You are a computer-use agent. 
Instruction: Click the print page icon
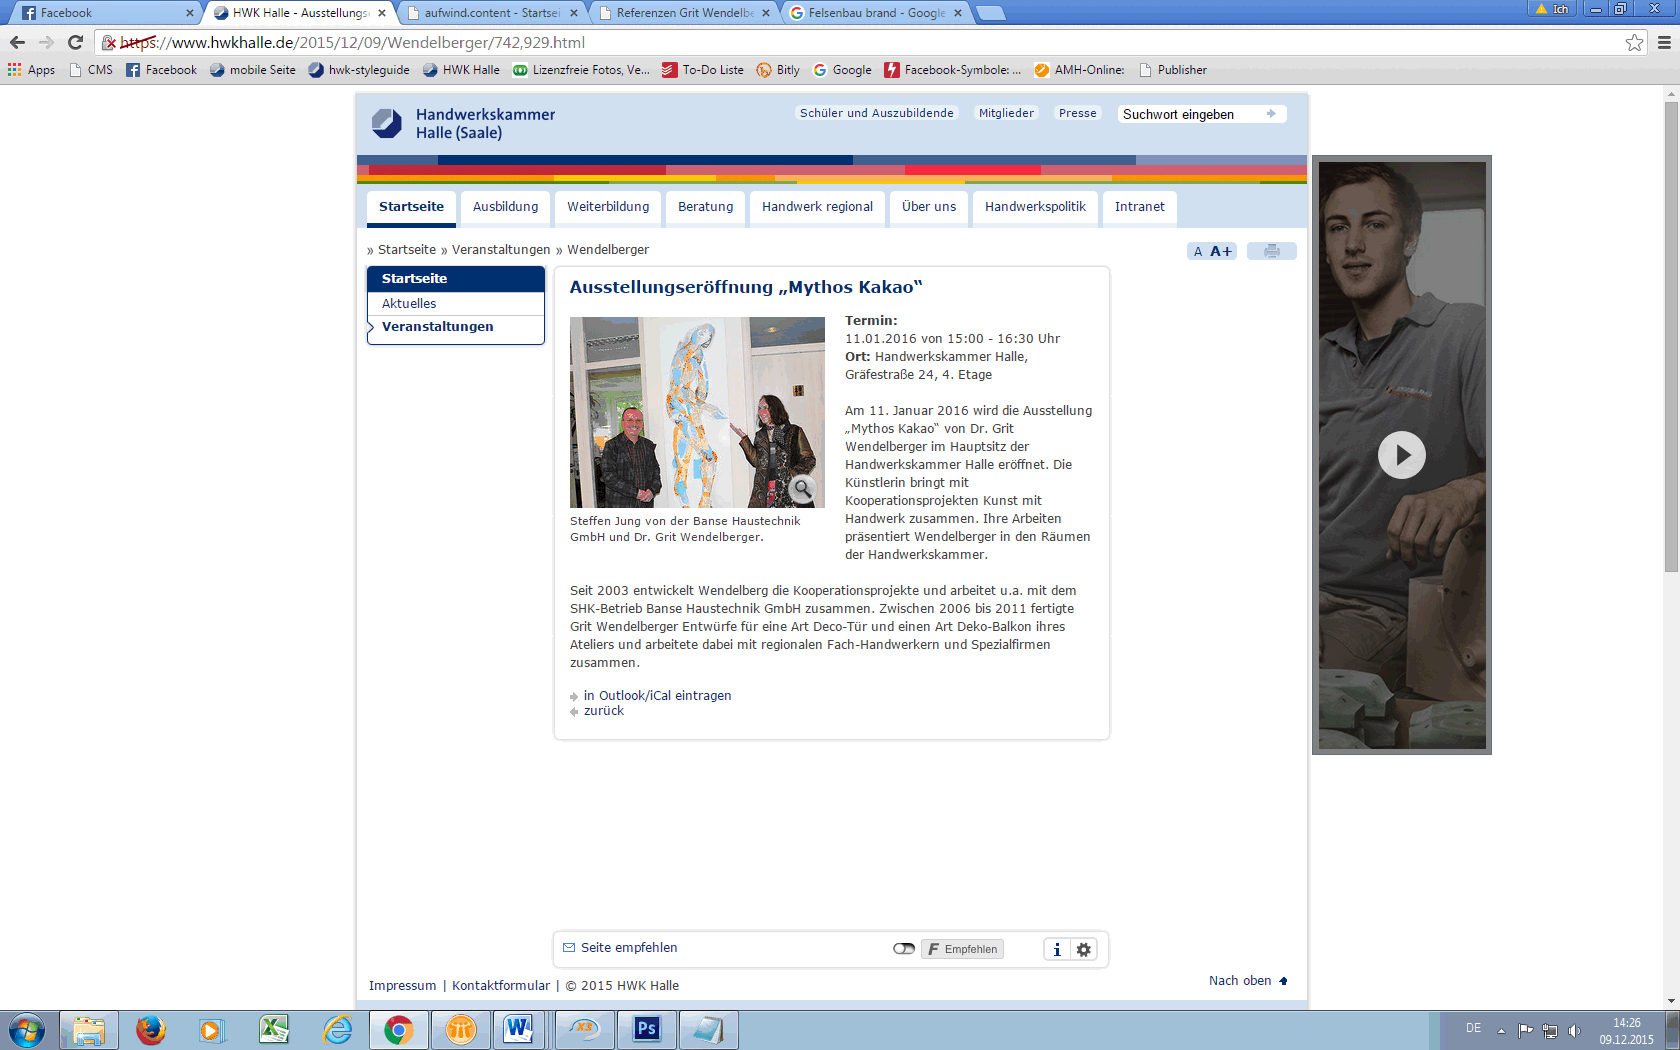(1271, 251)
